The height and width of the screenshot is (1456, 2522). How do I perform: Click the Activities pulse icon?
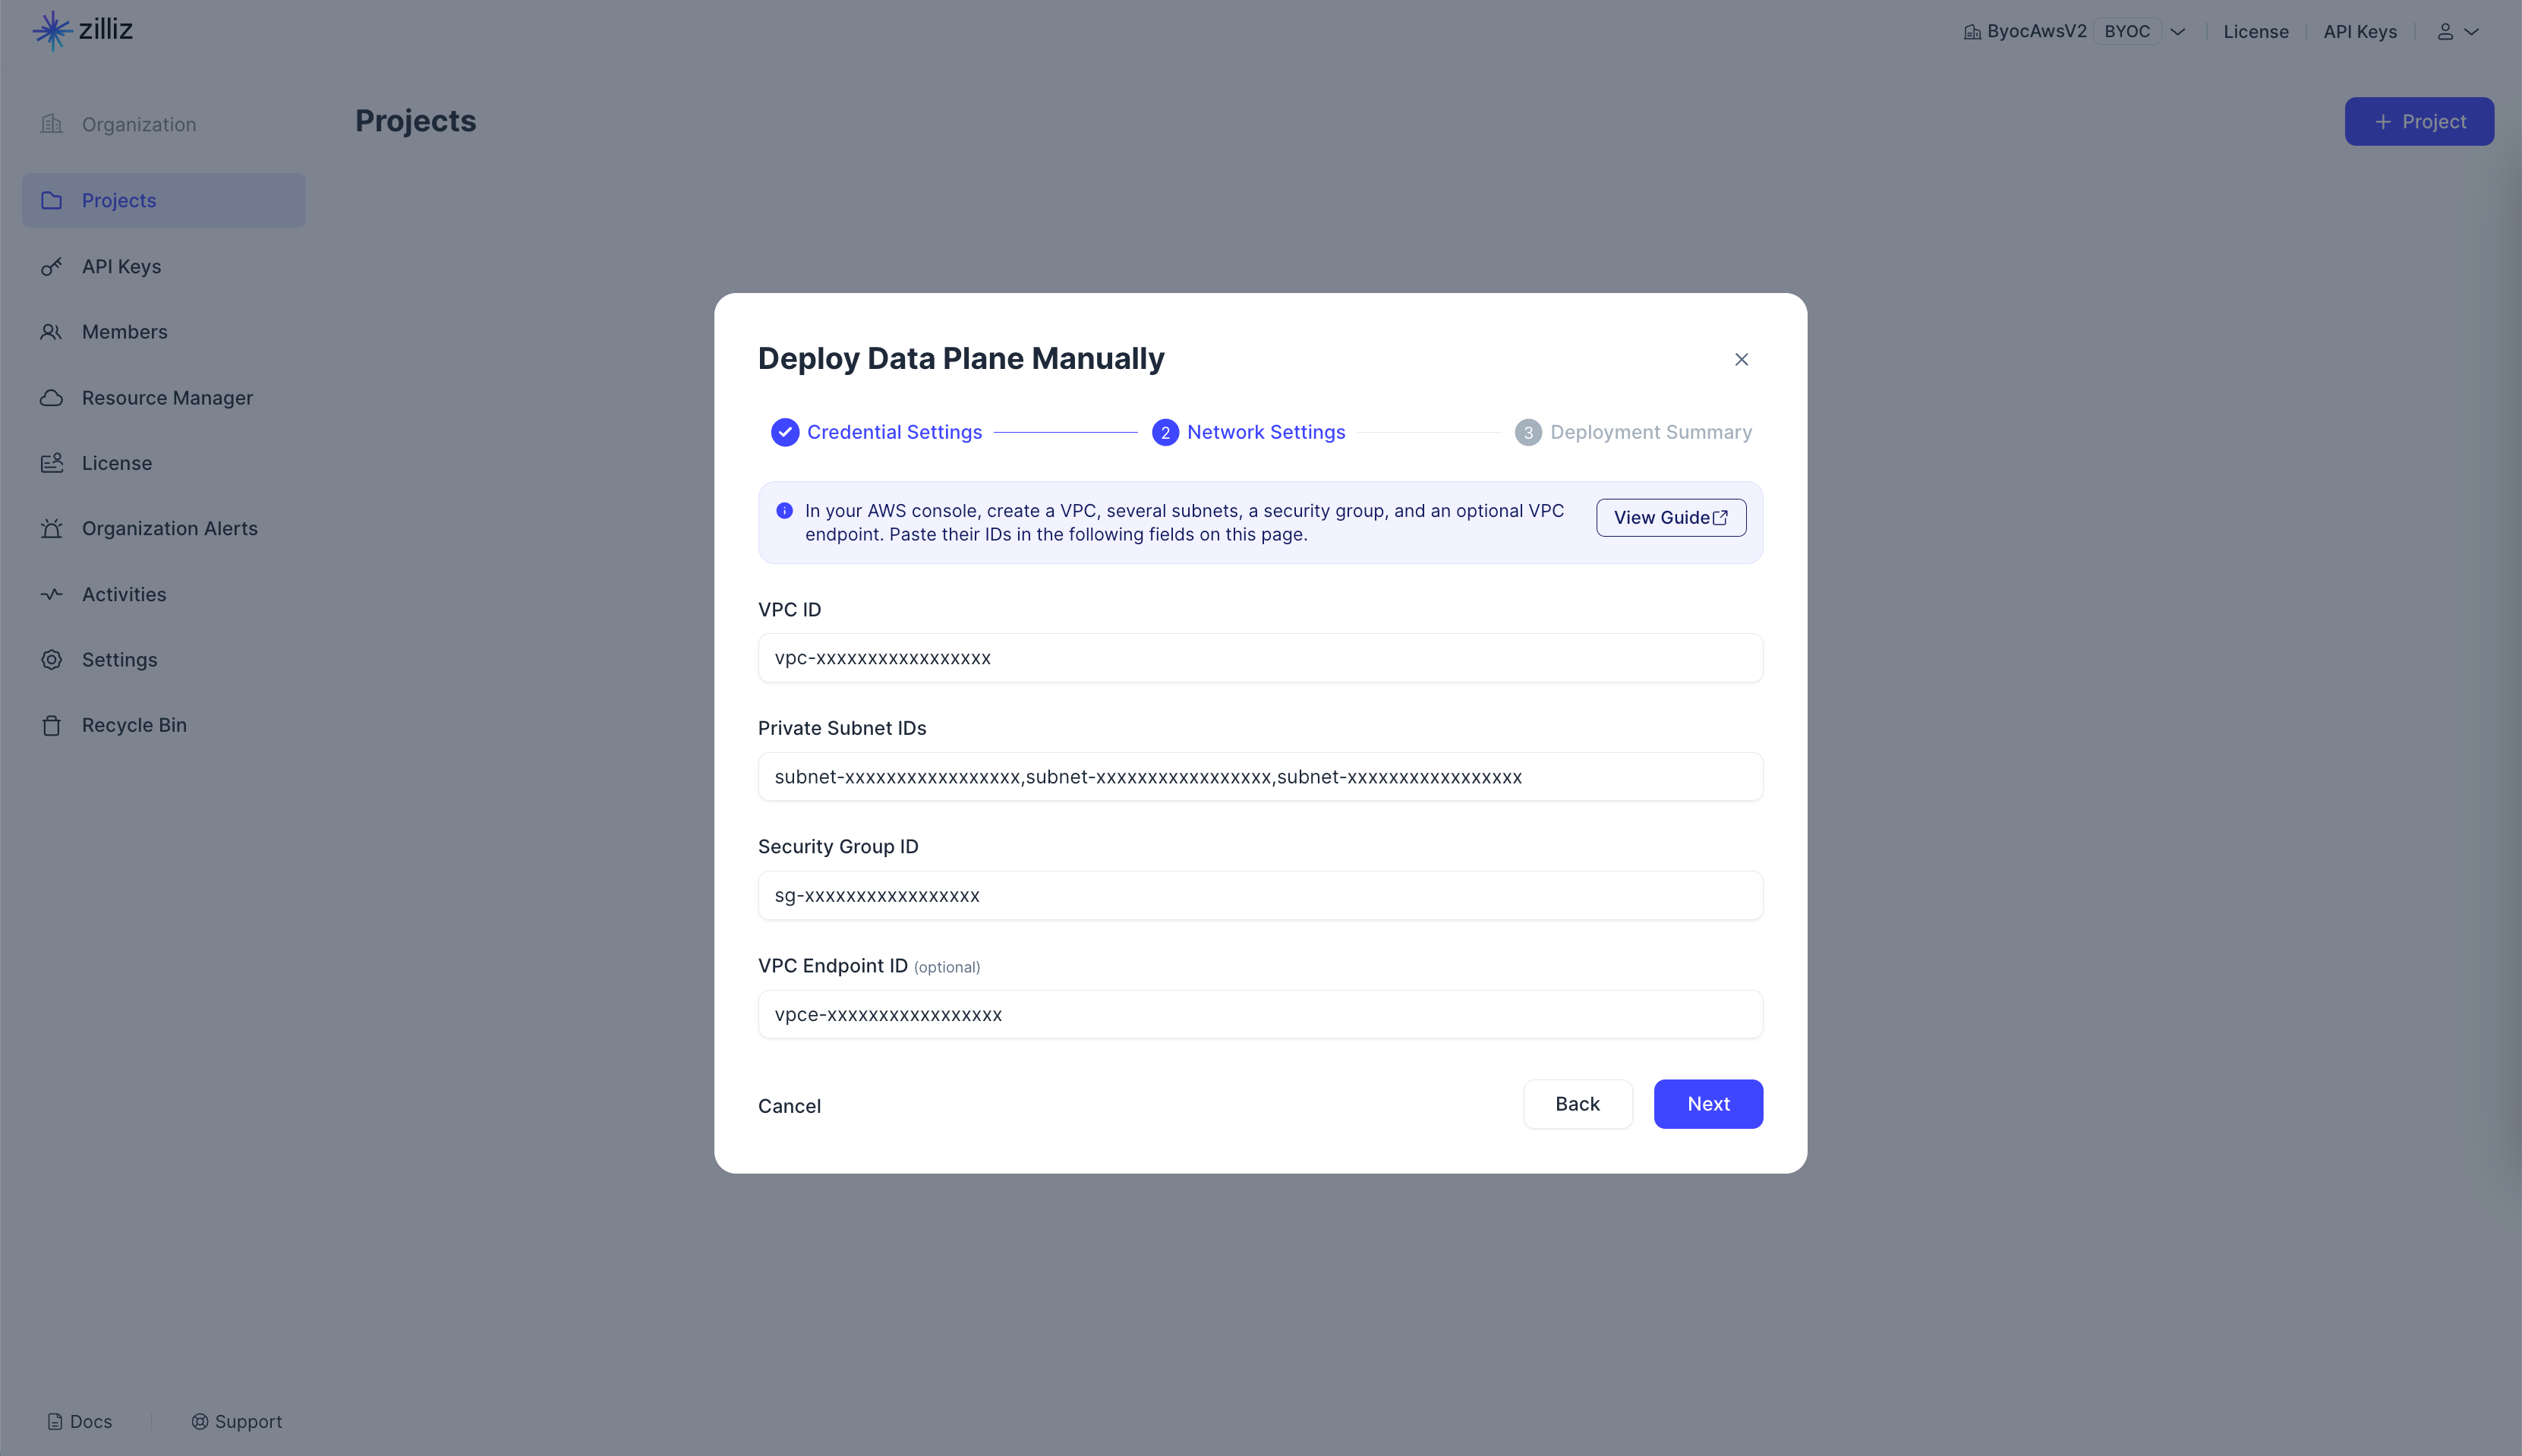tap(51, 594)
